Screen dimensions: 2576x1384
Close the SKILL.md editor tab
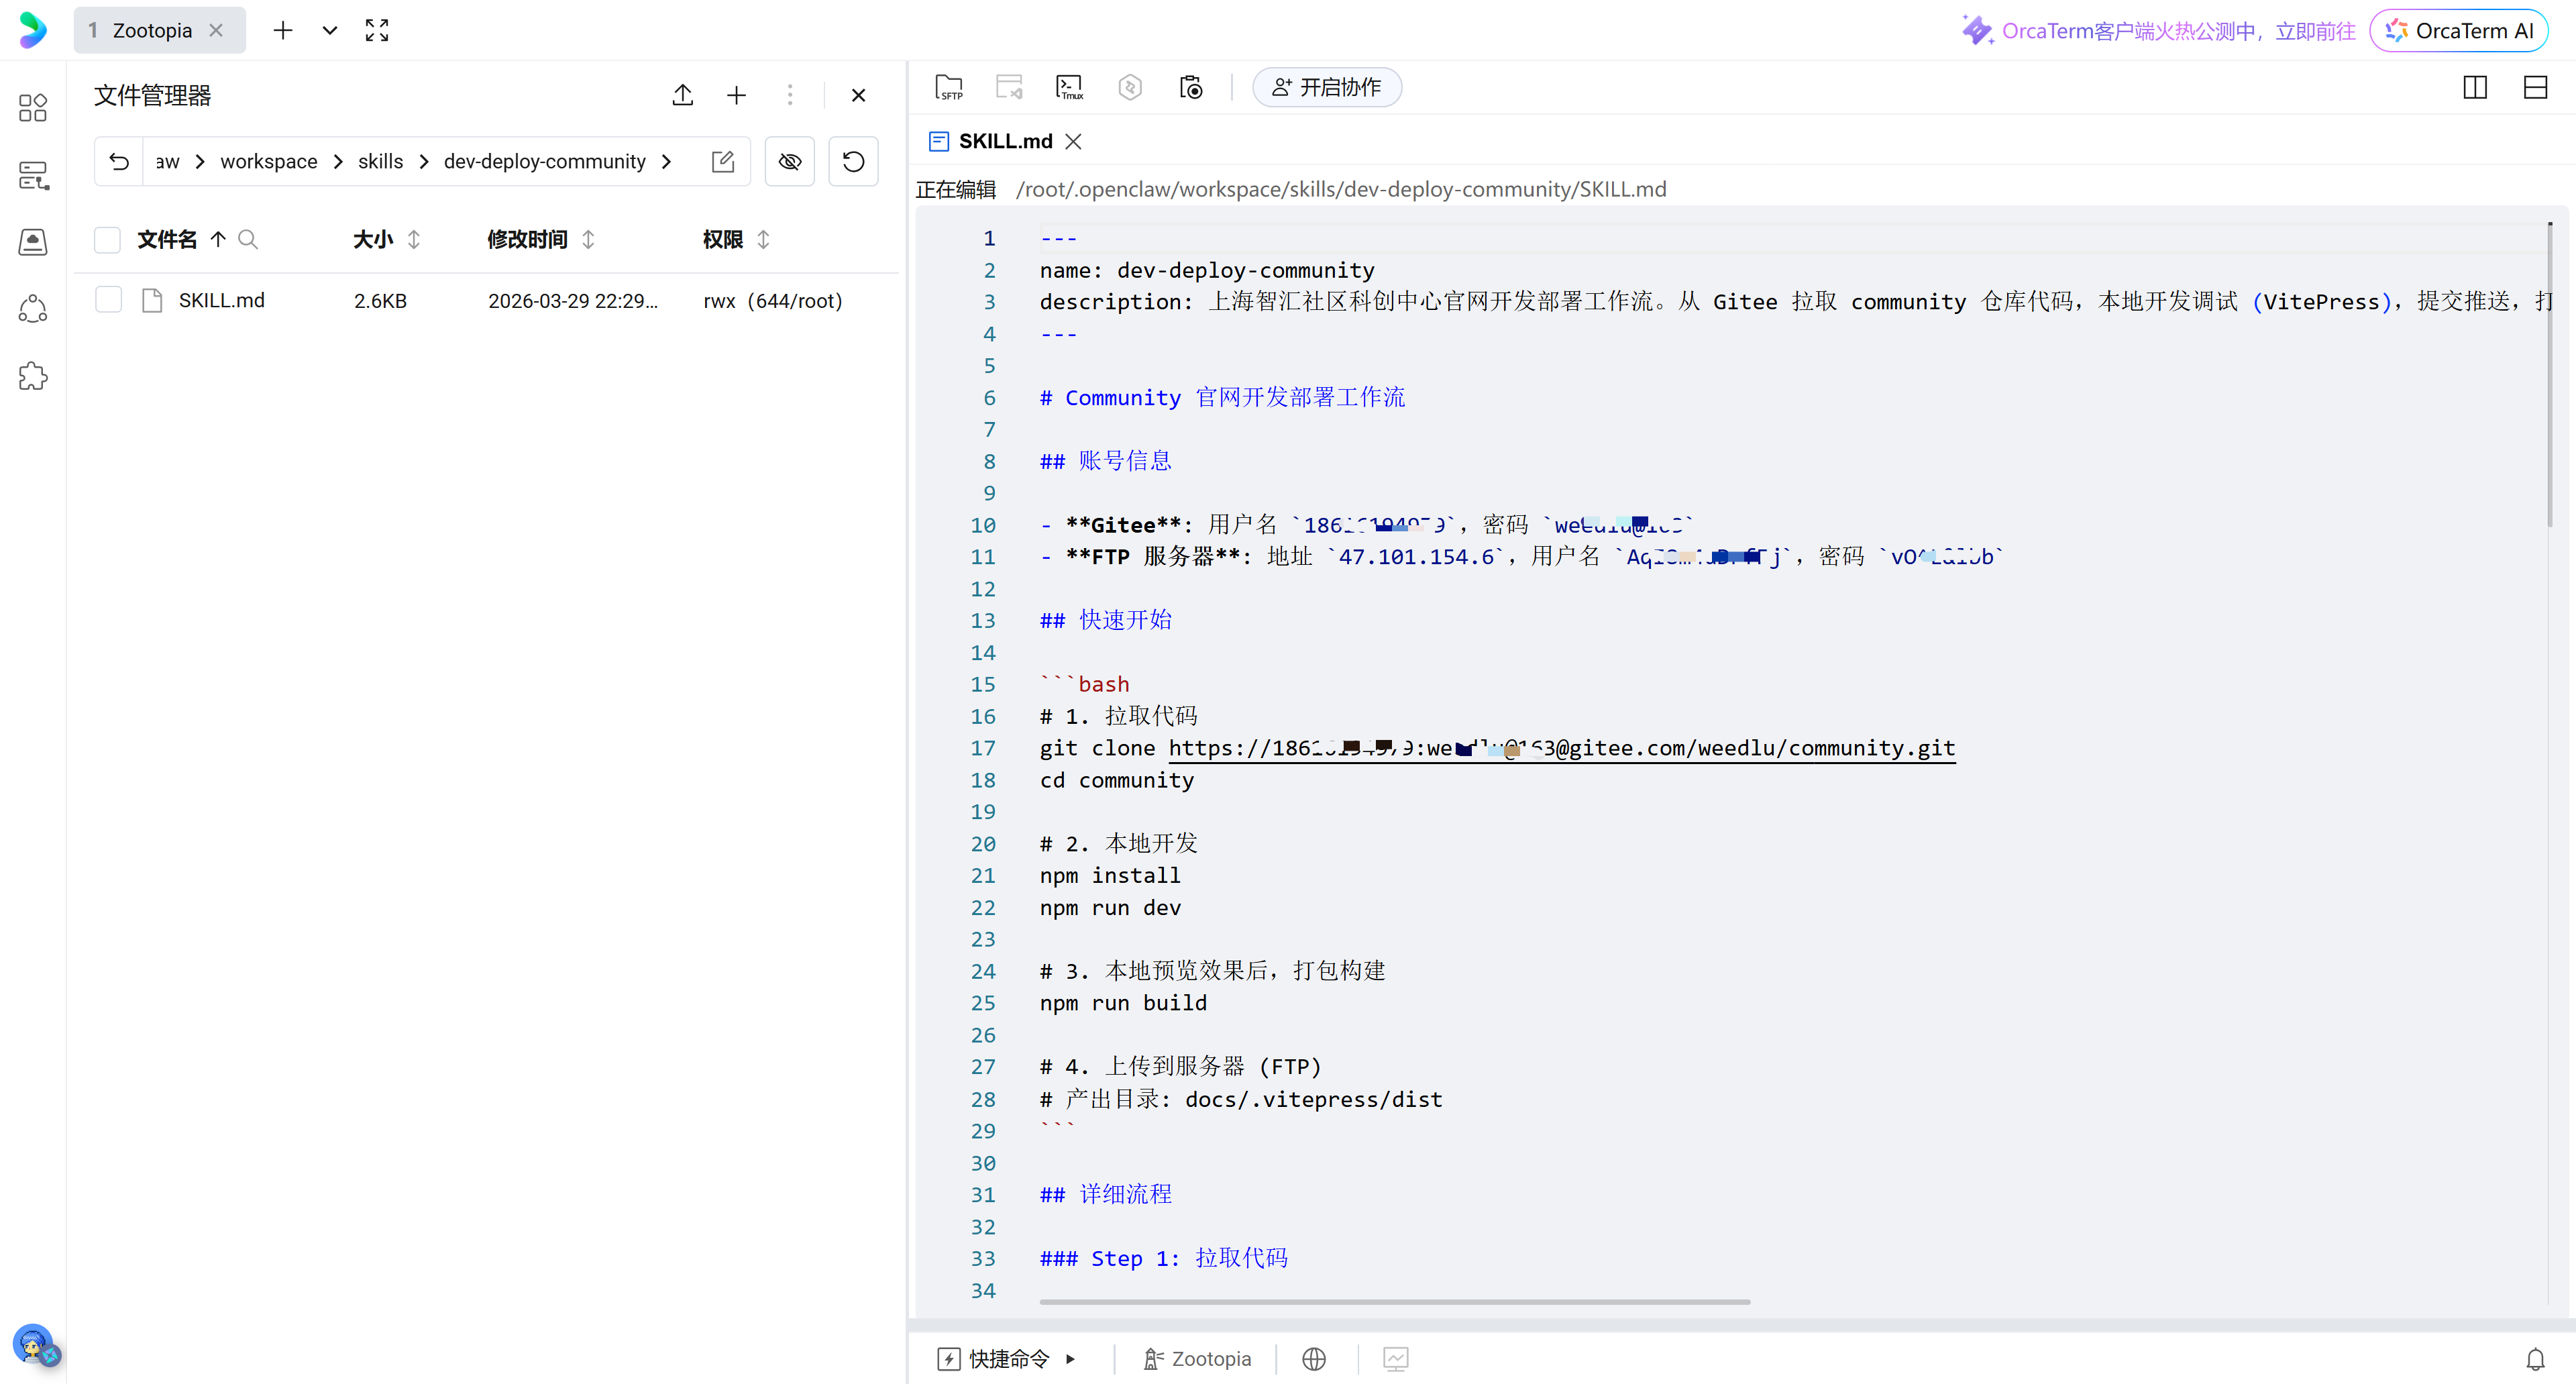[x=1073, y=141]
